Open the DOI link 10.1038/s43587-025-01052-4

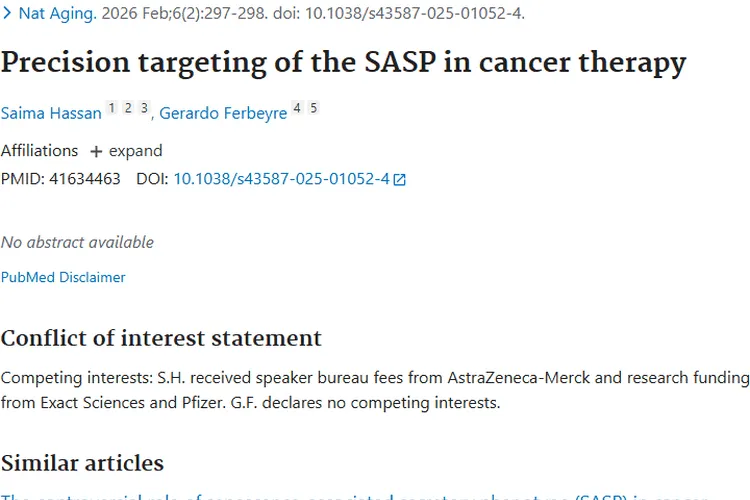pyautogui.click(x=281, y=179)
